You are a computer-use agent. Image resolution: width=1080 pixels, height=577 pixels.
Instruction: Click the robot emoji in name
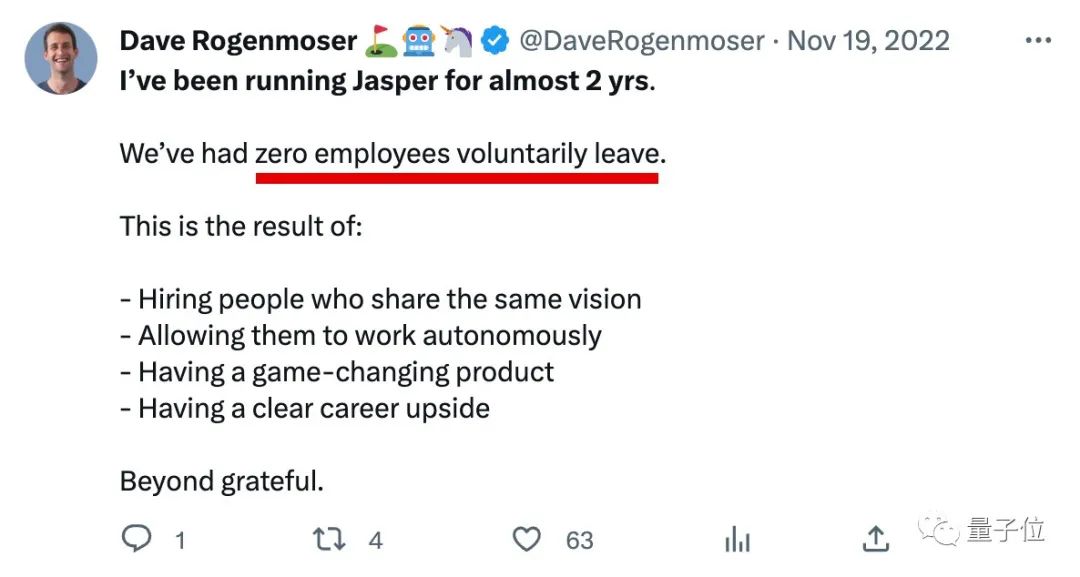tap(419, 41)
